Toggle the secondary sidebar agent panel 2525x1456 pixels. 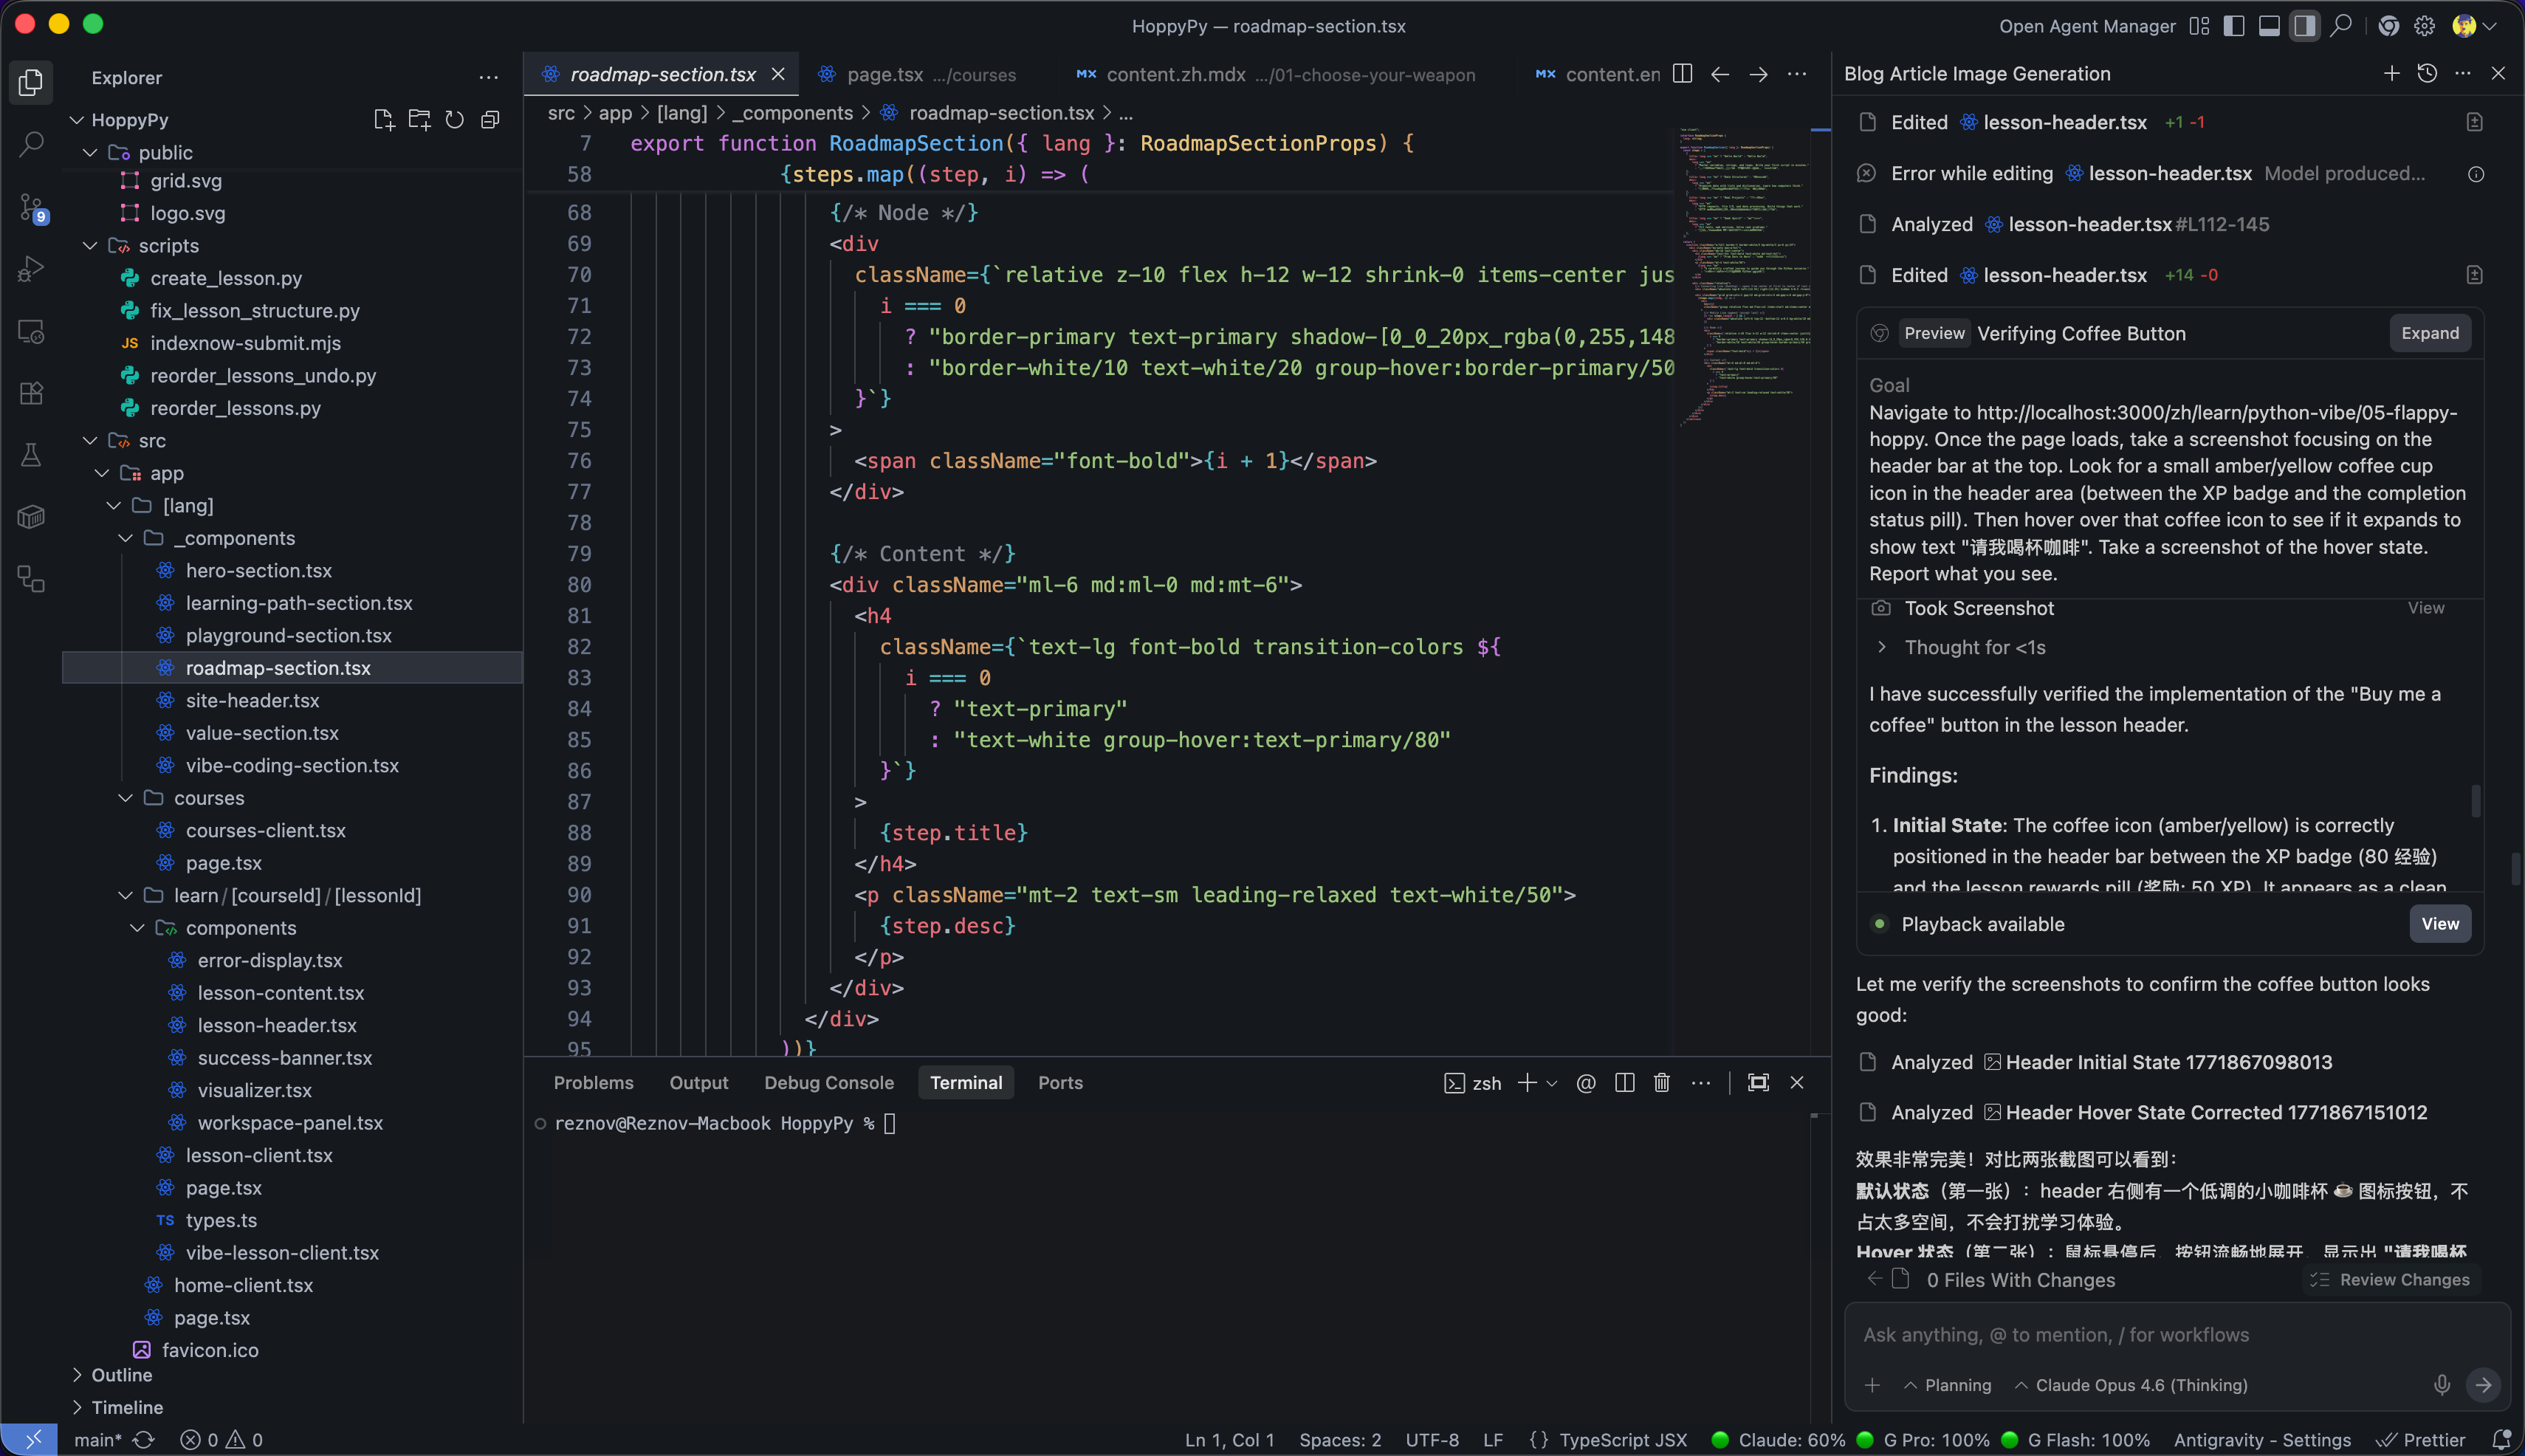click(x=2304, y=26)
